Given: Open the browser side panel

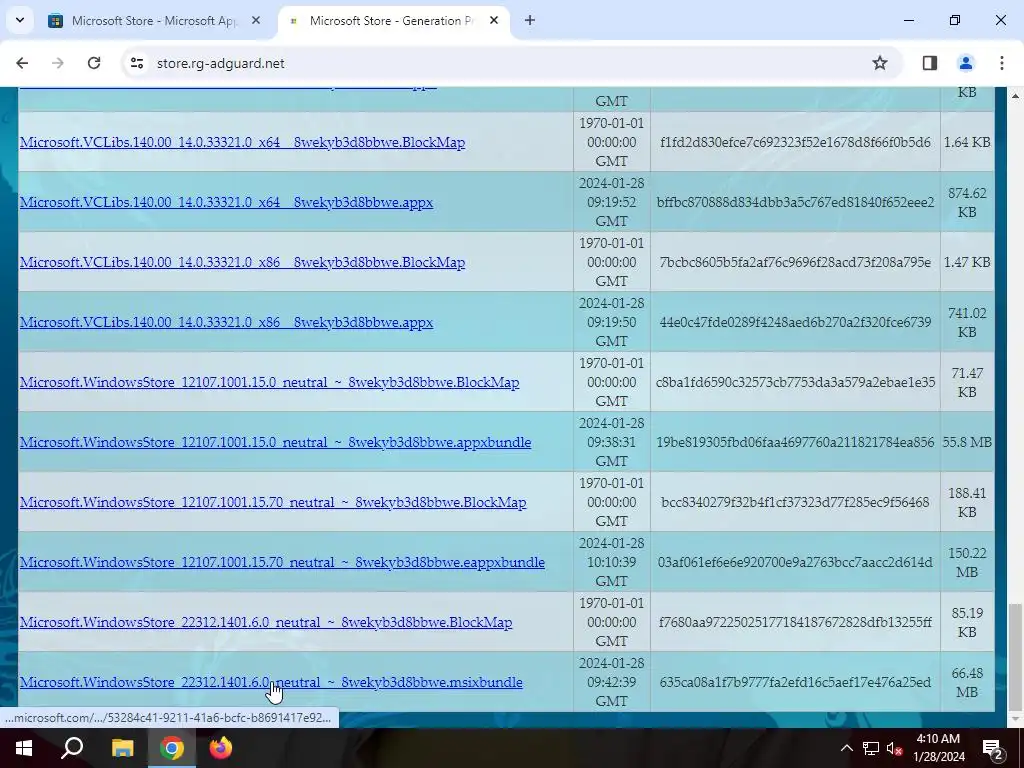Looking at the screenshot, I should [x=929, y=63].
